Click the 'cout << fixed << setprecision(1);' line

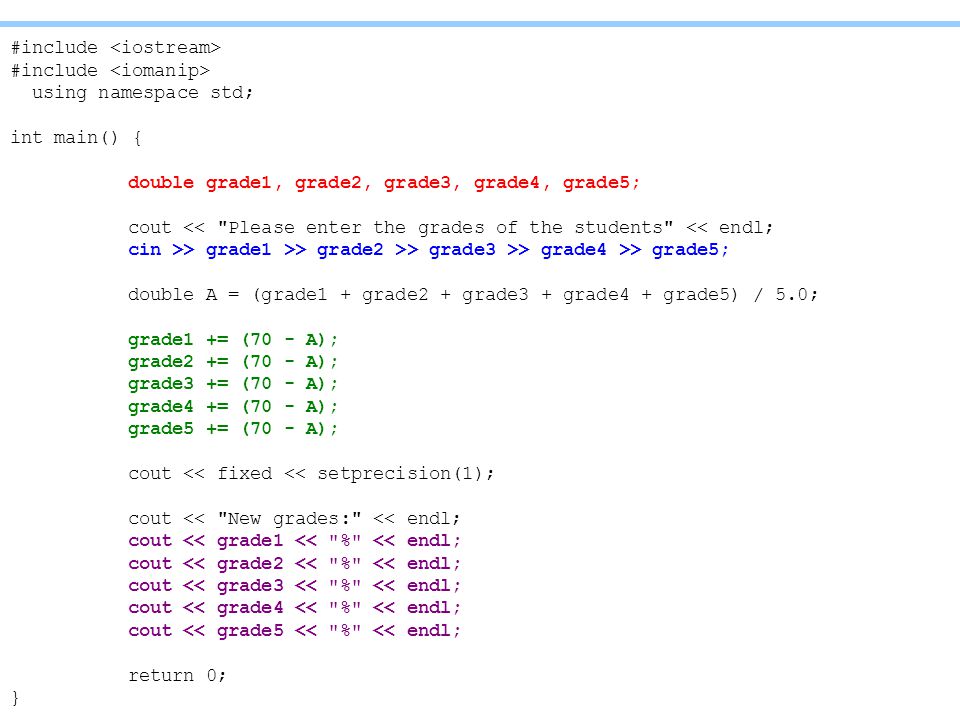pos(311,474)
